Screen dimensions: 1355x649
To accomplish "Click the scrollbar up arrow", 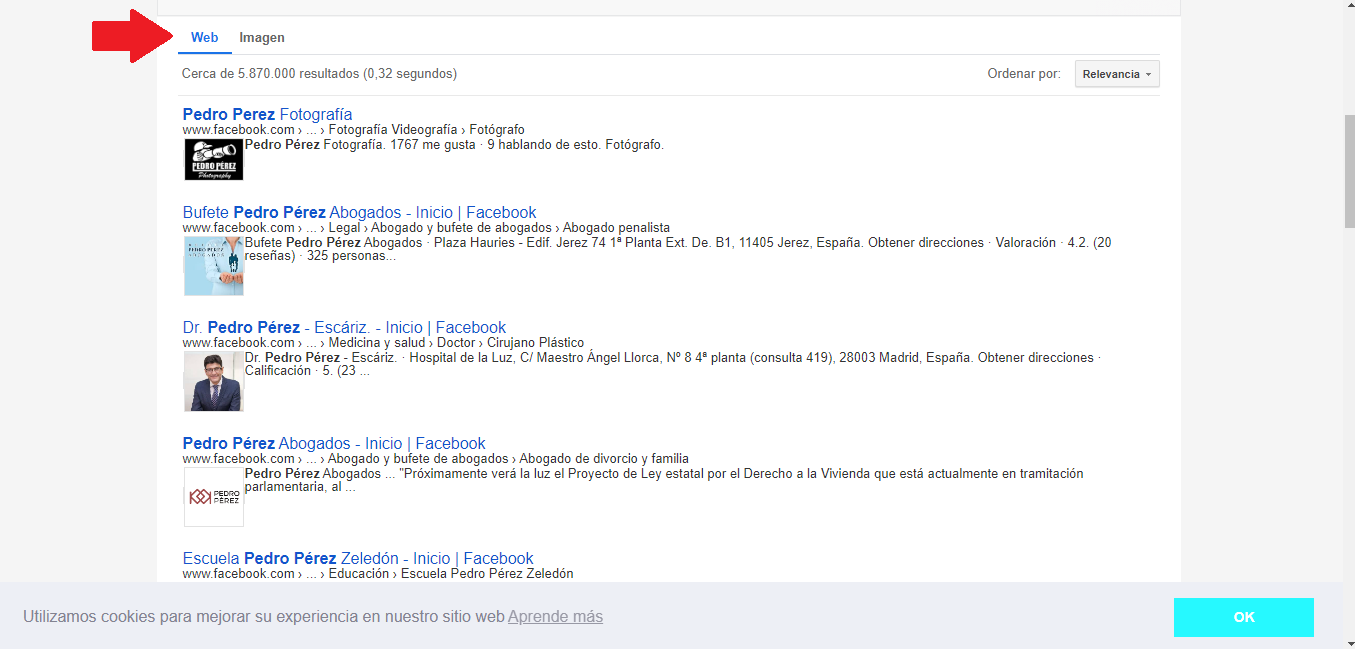I will click(1349, 7).
